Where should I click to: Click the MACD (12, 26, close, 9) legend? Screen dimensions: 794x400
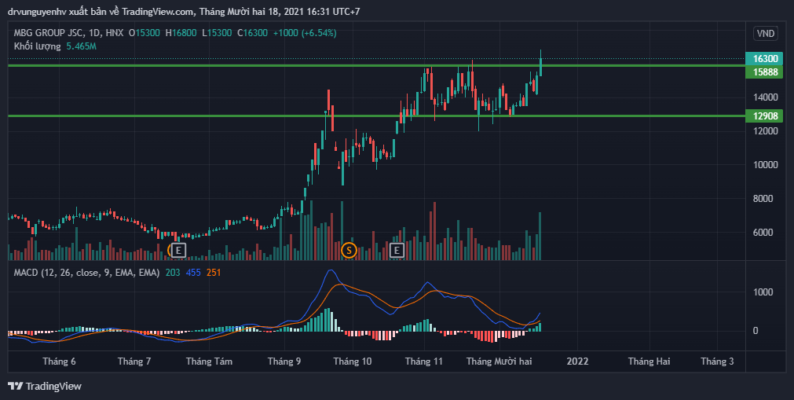point(87,272)
